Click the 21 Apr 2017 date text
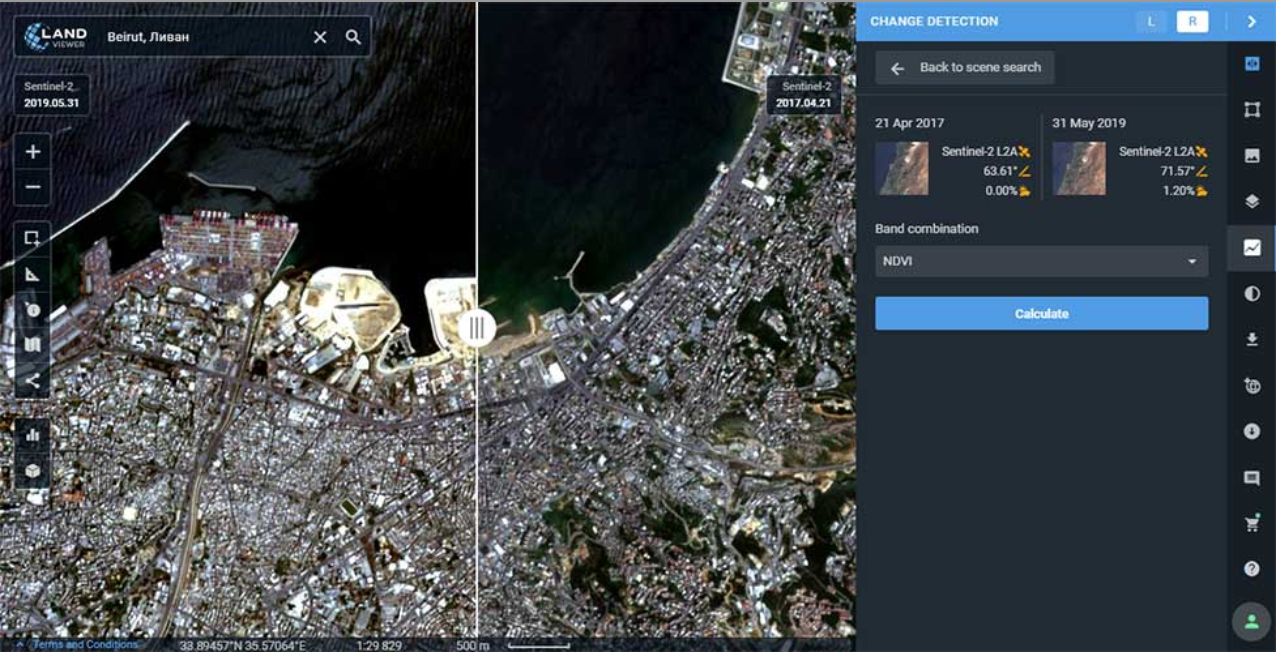1276x656 pixels. click(909, 123)
